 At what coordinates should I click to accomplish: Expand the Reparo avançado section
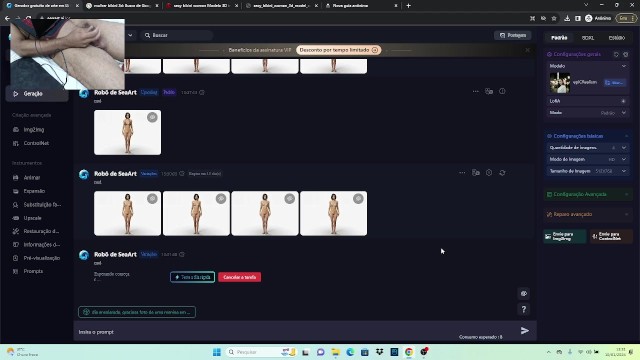[x=588, y=214]
